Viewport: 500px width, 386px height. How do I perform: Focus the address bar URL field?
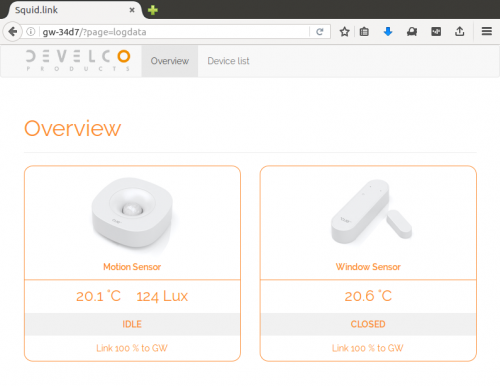point(175,32)
